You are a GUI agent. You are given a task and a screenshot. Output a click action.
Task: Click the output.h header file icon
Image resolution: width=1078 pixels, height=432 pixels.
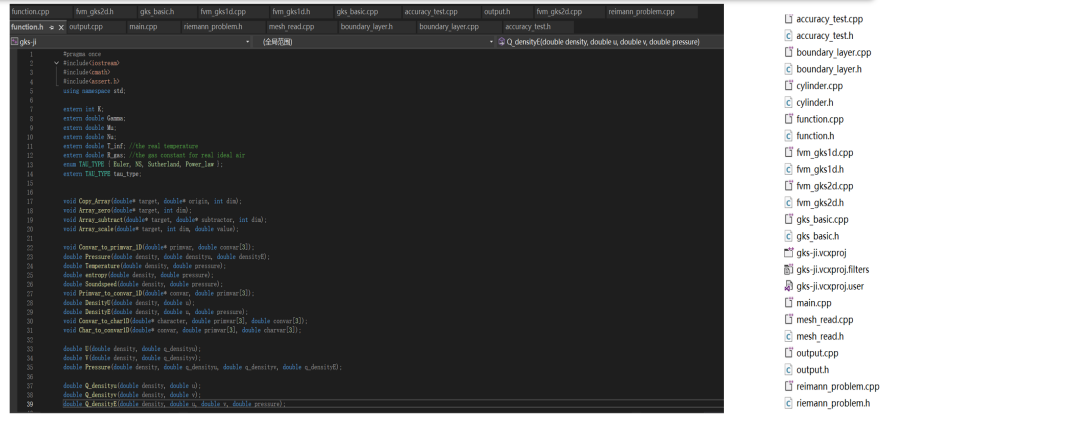point(788,370)
